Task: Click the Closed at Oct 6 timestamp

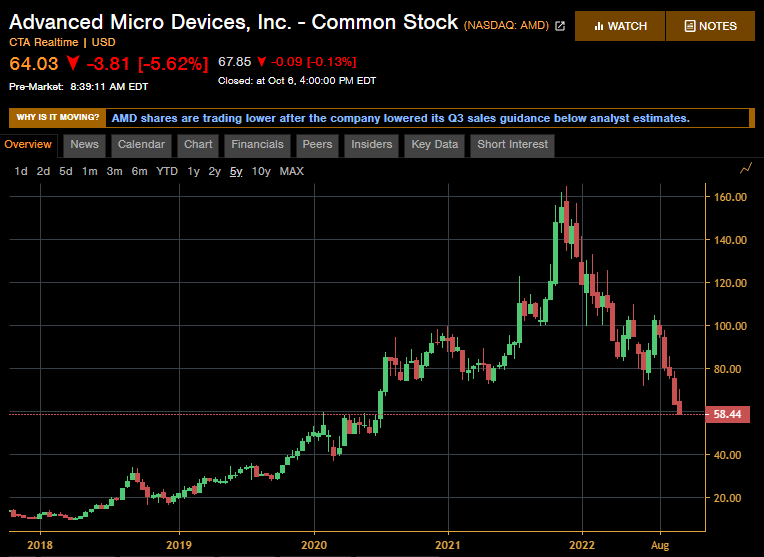Action: pos(297,80)
